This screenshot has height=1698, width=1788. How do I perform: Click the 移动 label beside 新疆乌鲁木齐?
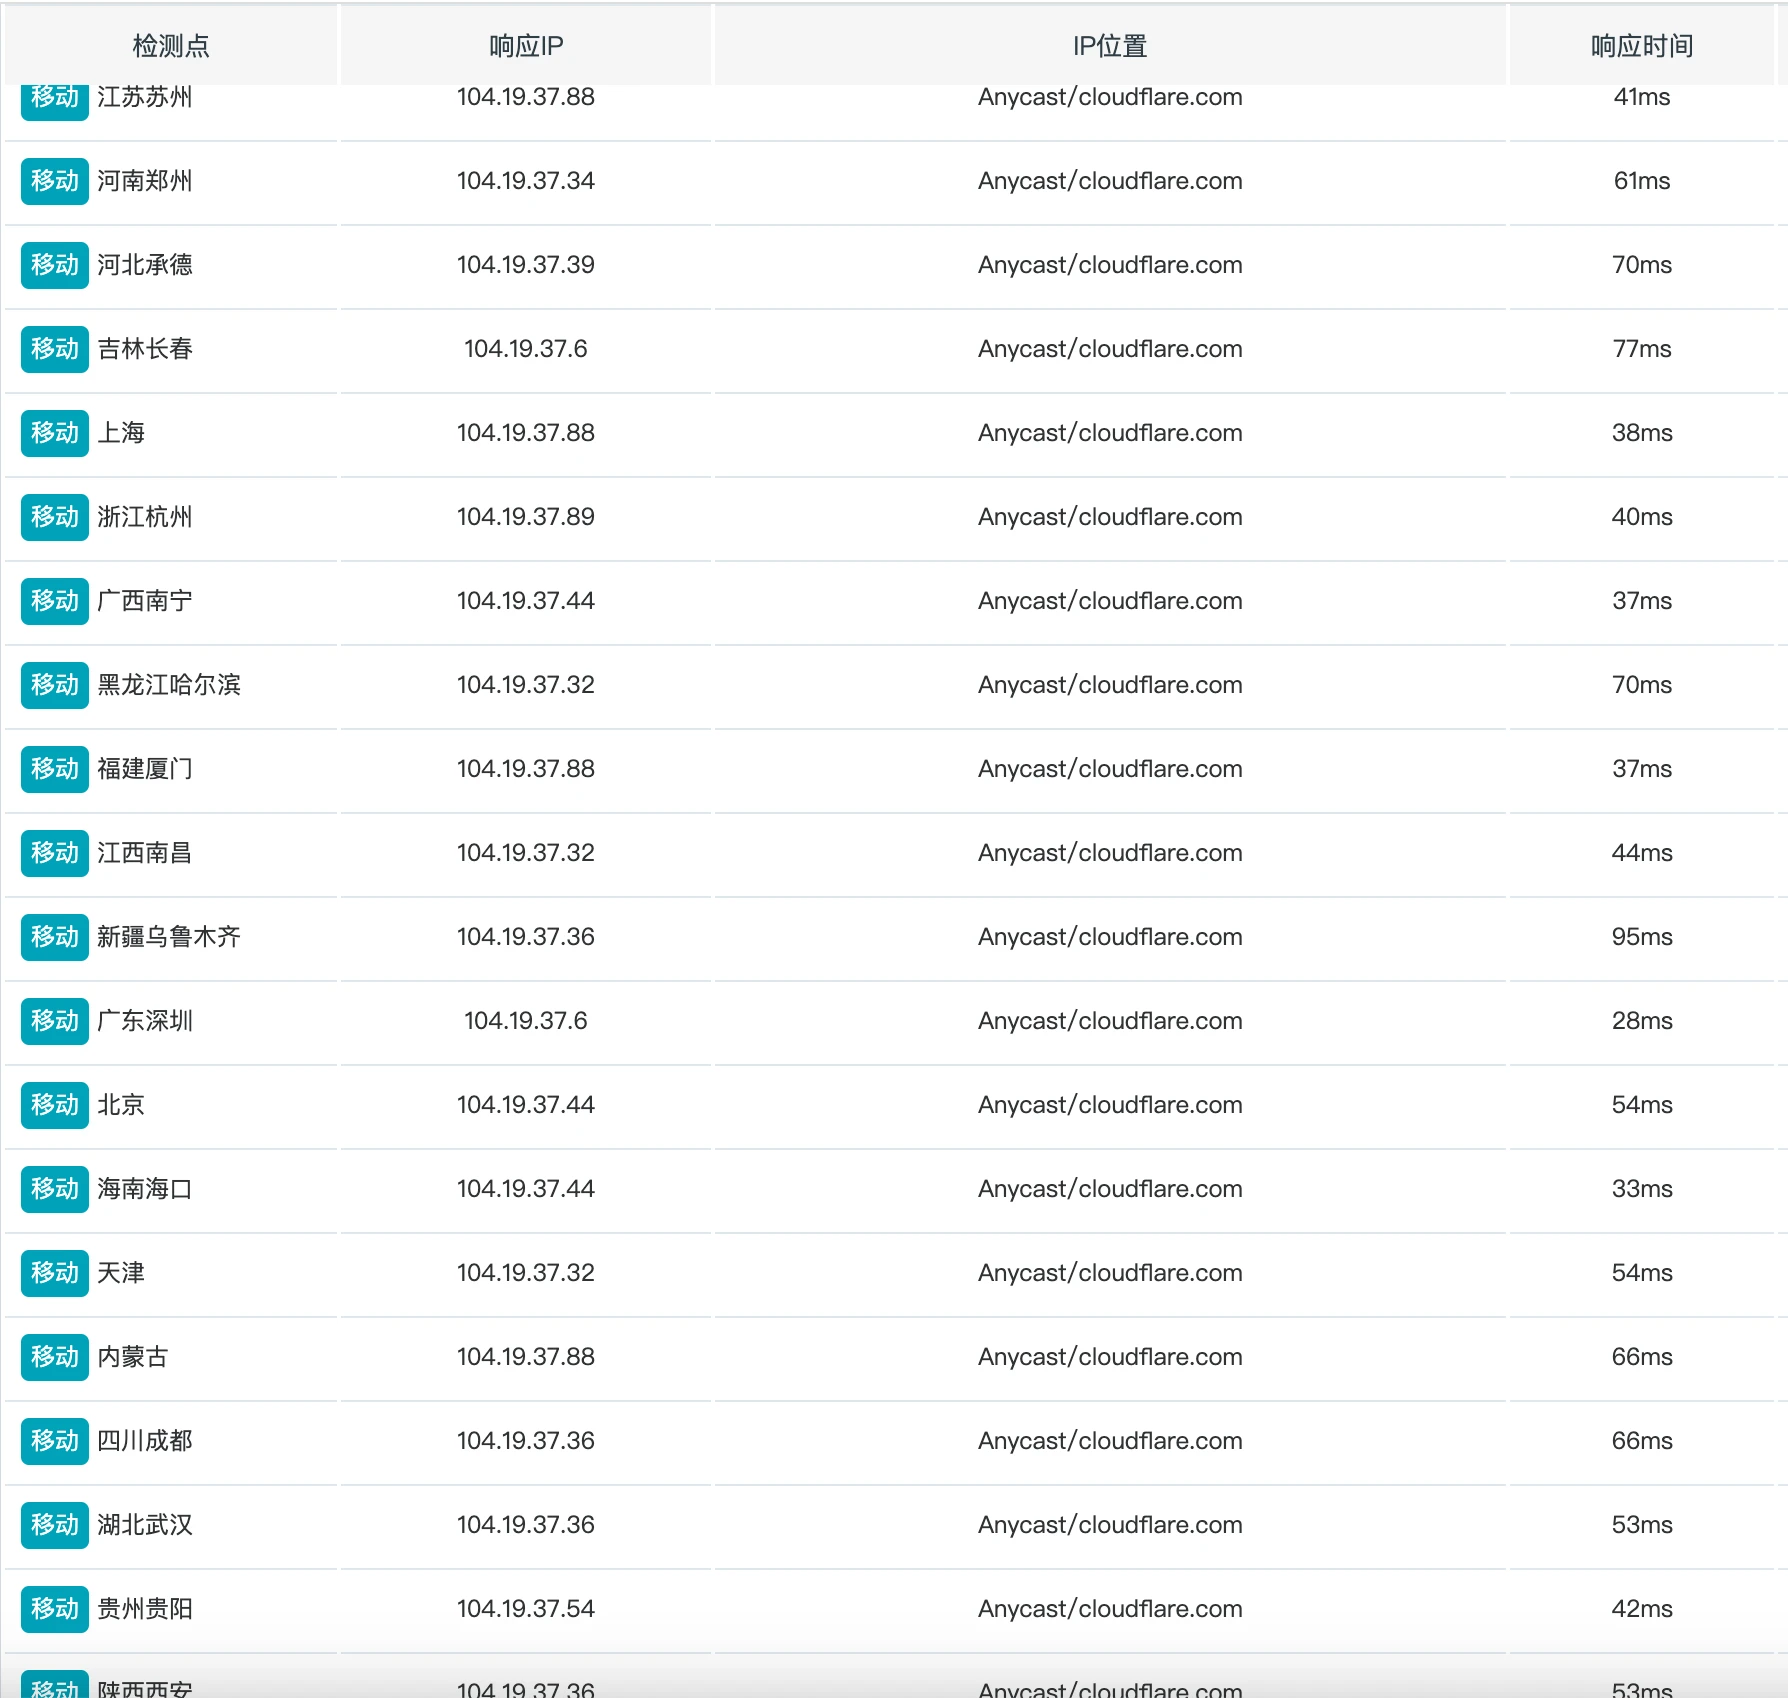[54, 937]
